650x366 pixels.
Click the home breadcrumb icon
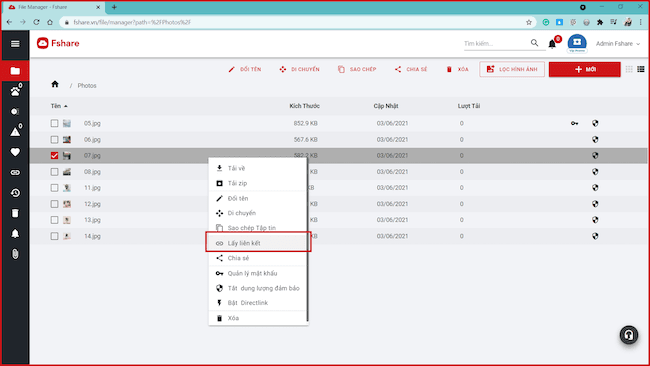tap(55, 85)
